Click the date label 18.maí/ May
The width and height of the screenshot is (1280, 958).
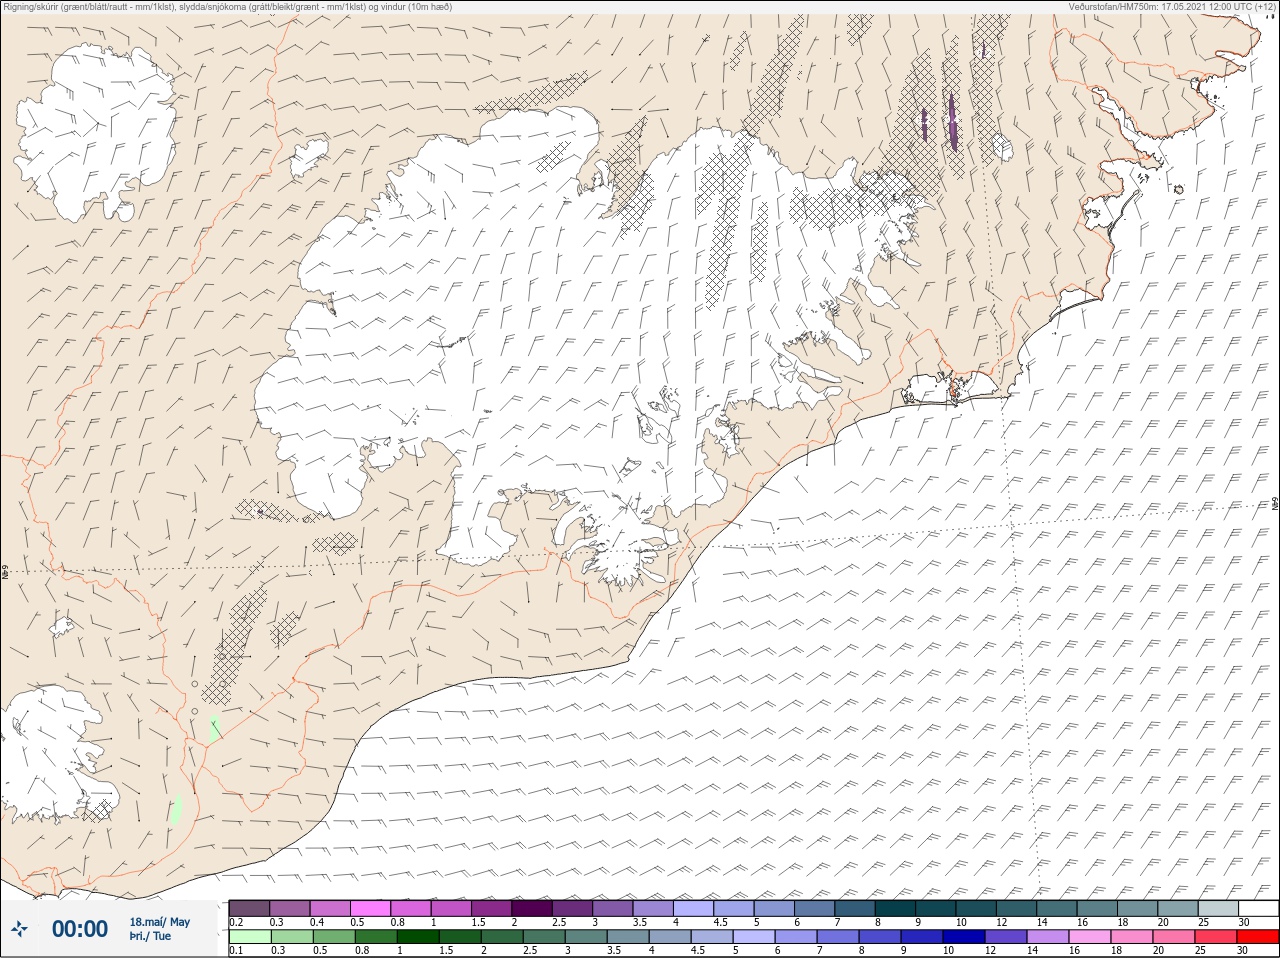point(159,922)
